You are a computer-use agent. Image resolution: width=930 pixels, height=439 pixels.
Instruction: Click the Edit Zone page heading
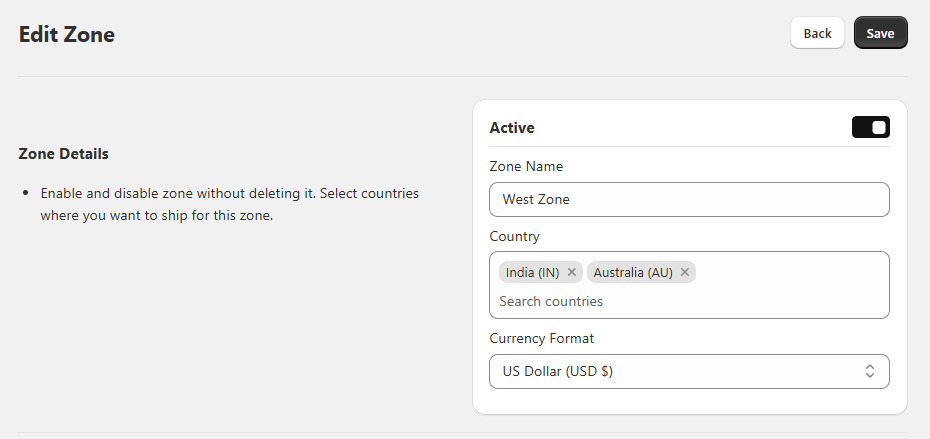66,34
